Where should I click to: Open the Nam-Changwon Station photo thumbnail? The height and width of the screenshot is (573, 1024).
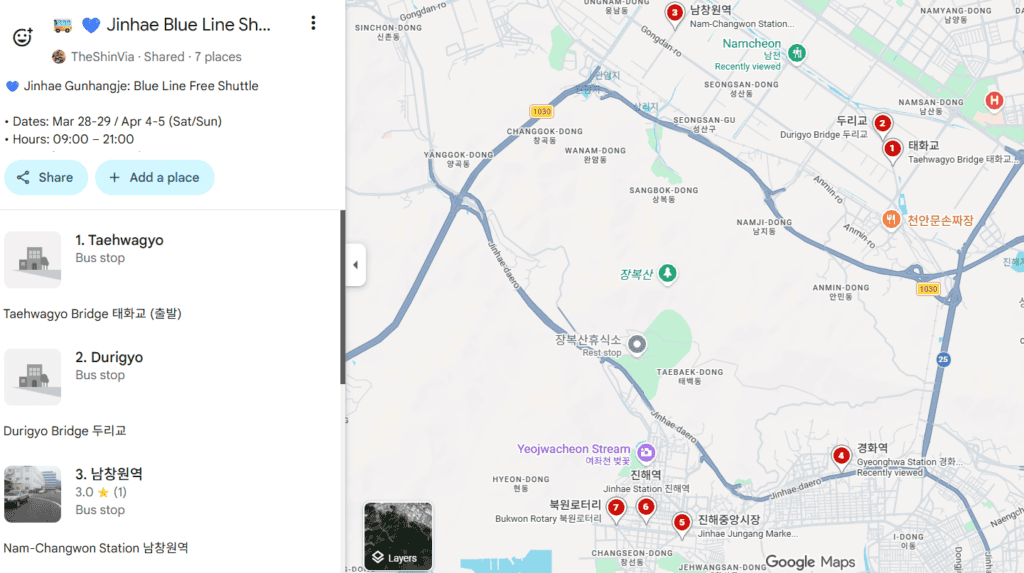click(x=32, y=494)
